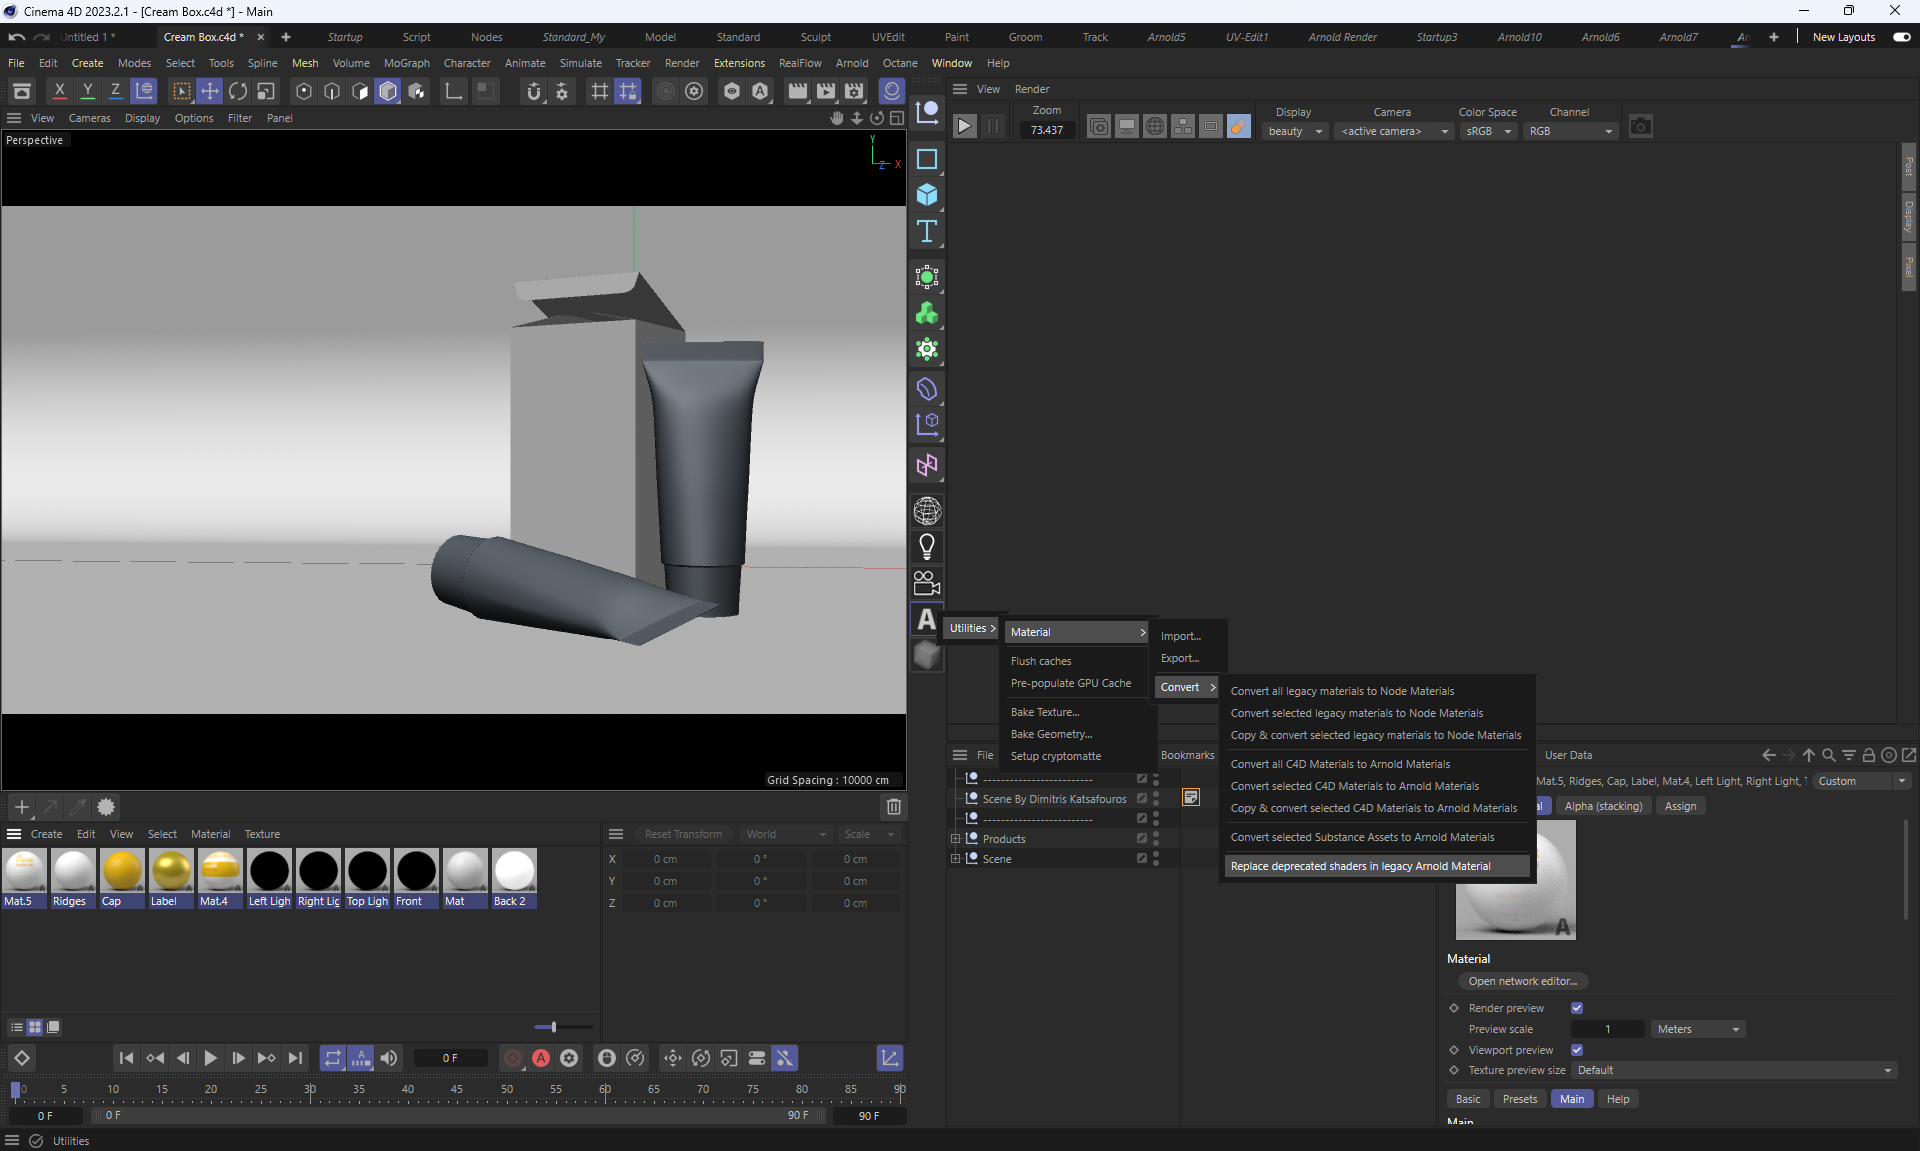The height and width of the screenshot is (1151, 1920).
Task: Open the Display beauty dropdown
Action: click(x=1295, y=131)
